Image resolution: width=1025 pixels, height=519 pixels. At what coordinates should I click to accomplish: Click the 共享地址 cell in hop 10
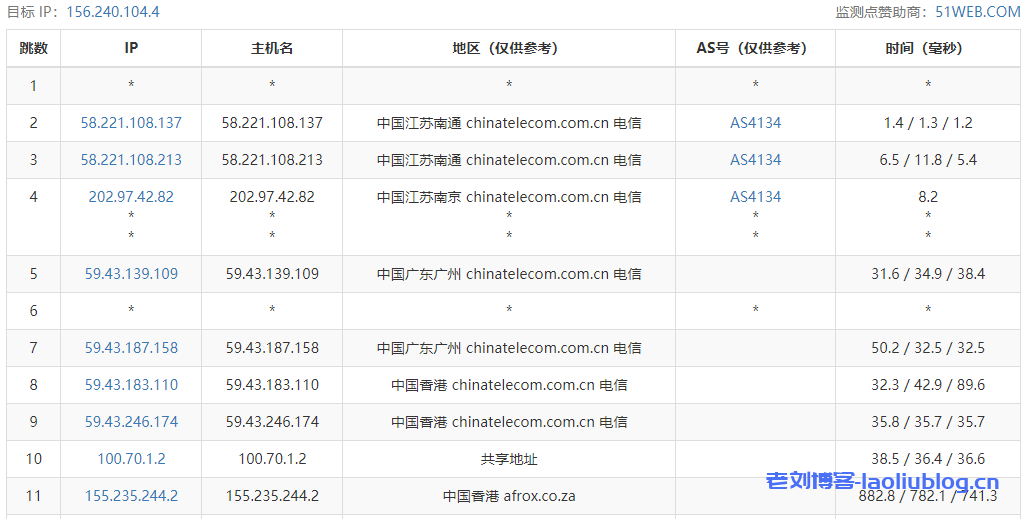[x=509, y=459]
